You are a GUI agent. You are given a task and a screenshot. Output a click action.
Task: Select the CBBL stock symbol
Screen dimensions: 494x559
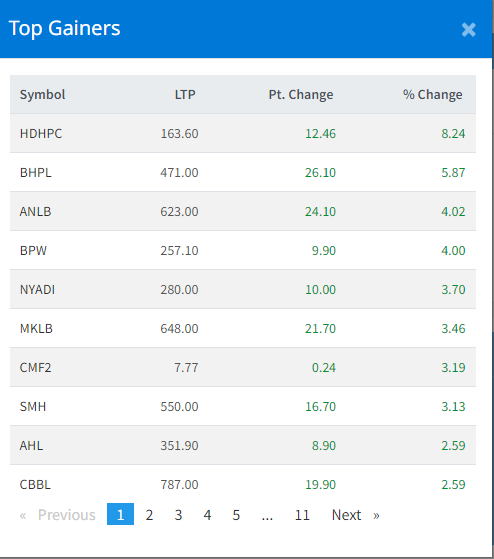click(x=35, y=484)
